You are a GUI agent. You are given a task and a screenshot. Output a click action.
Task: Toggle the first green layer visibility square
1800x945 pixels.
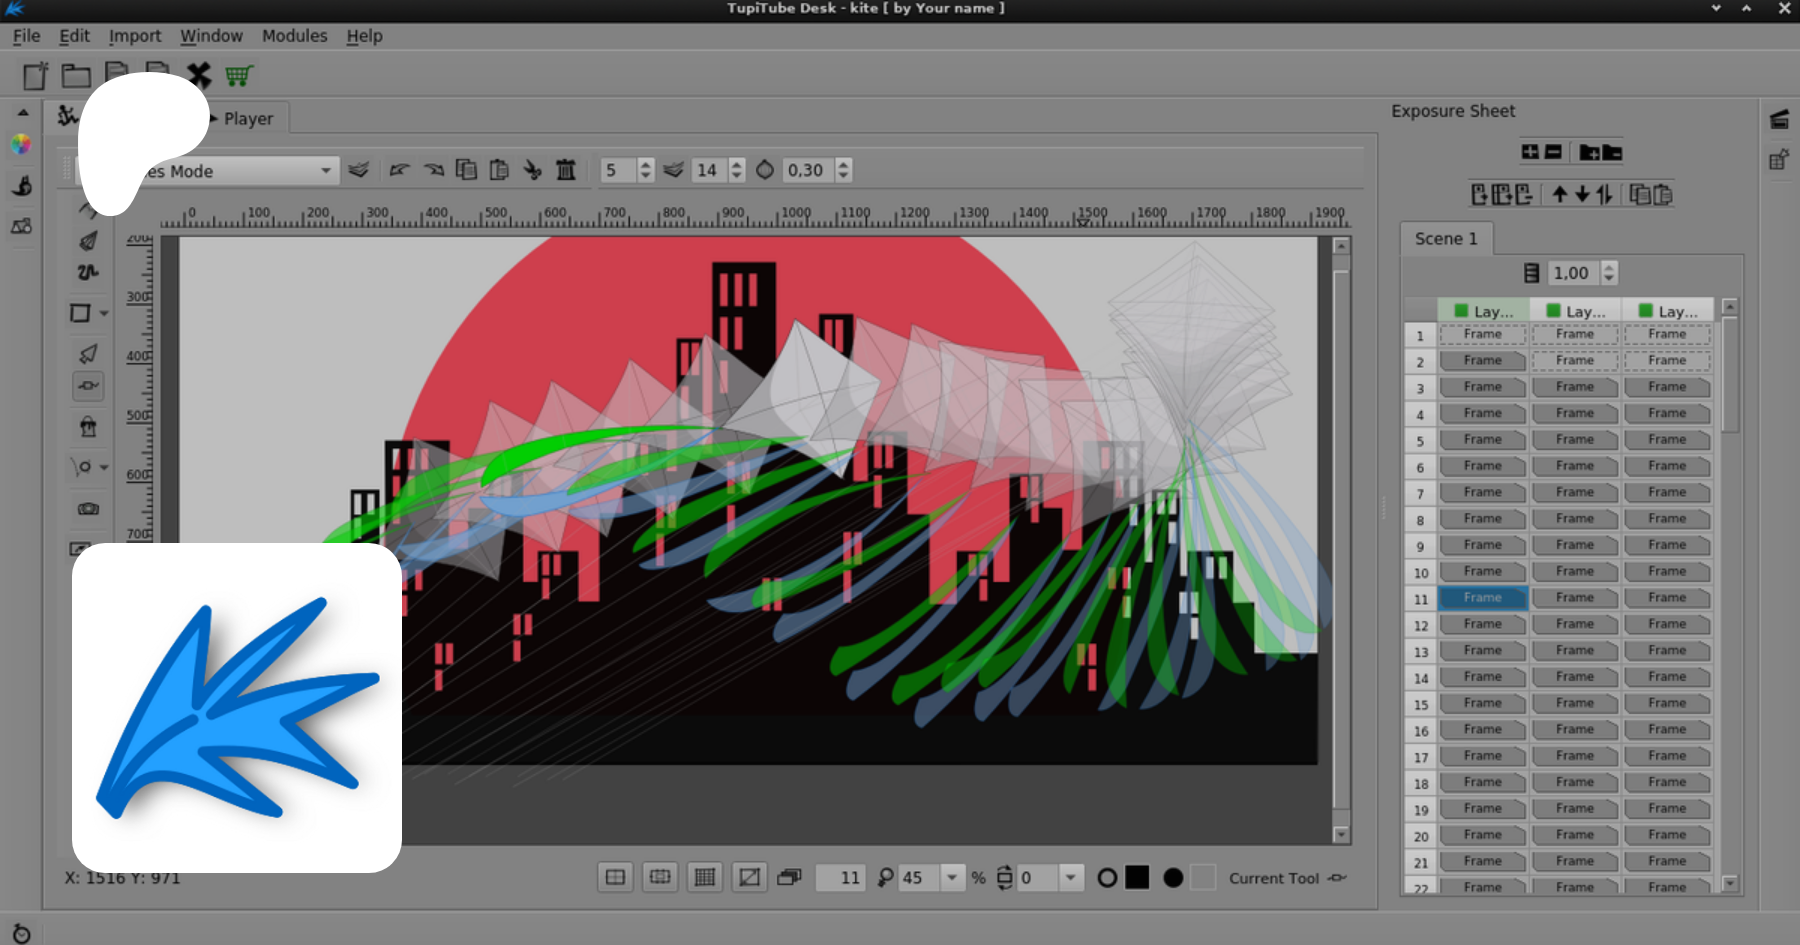point(1461,311)
